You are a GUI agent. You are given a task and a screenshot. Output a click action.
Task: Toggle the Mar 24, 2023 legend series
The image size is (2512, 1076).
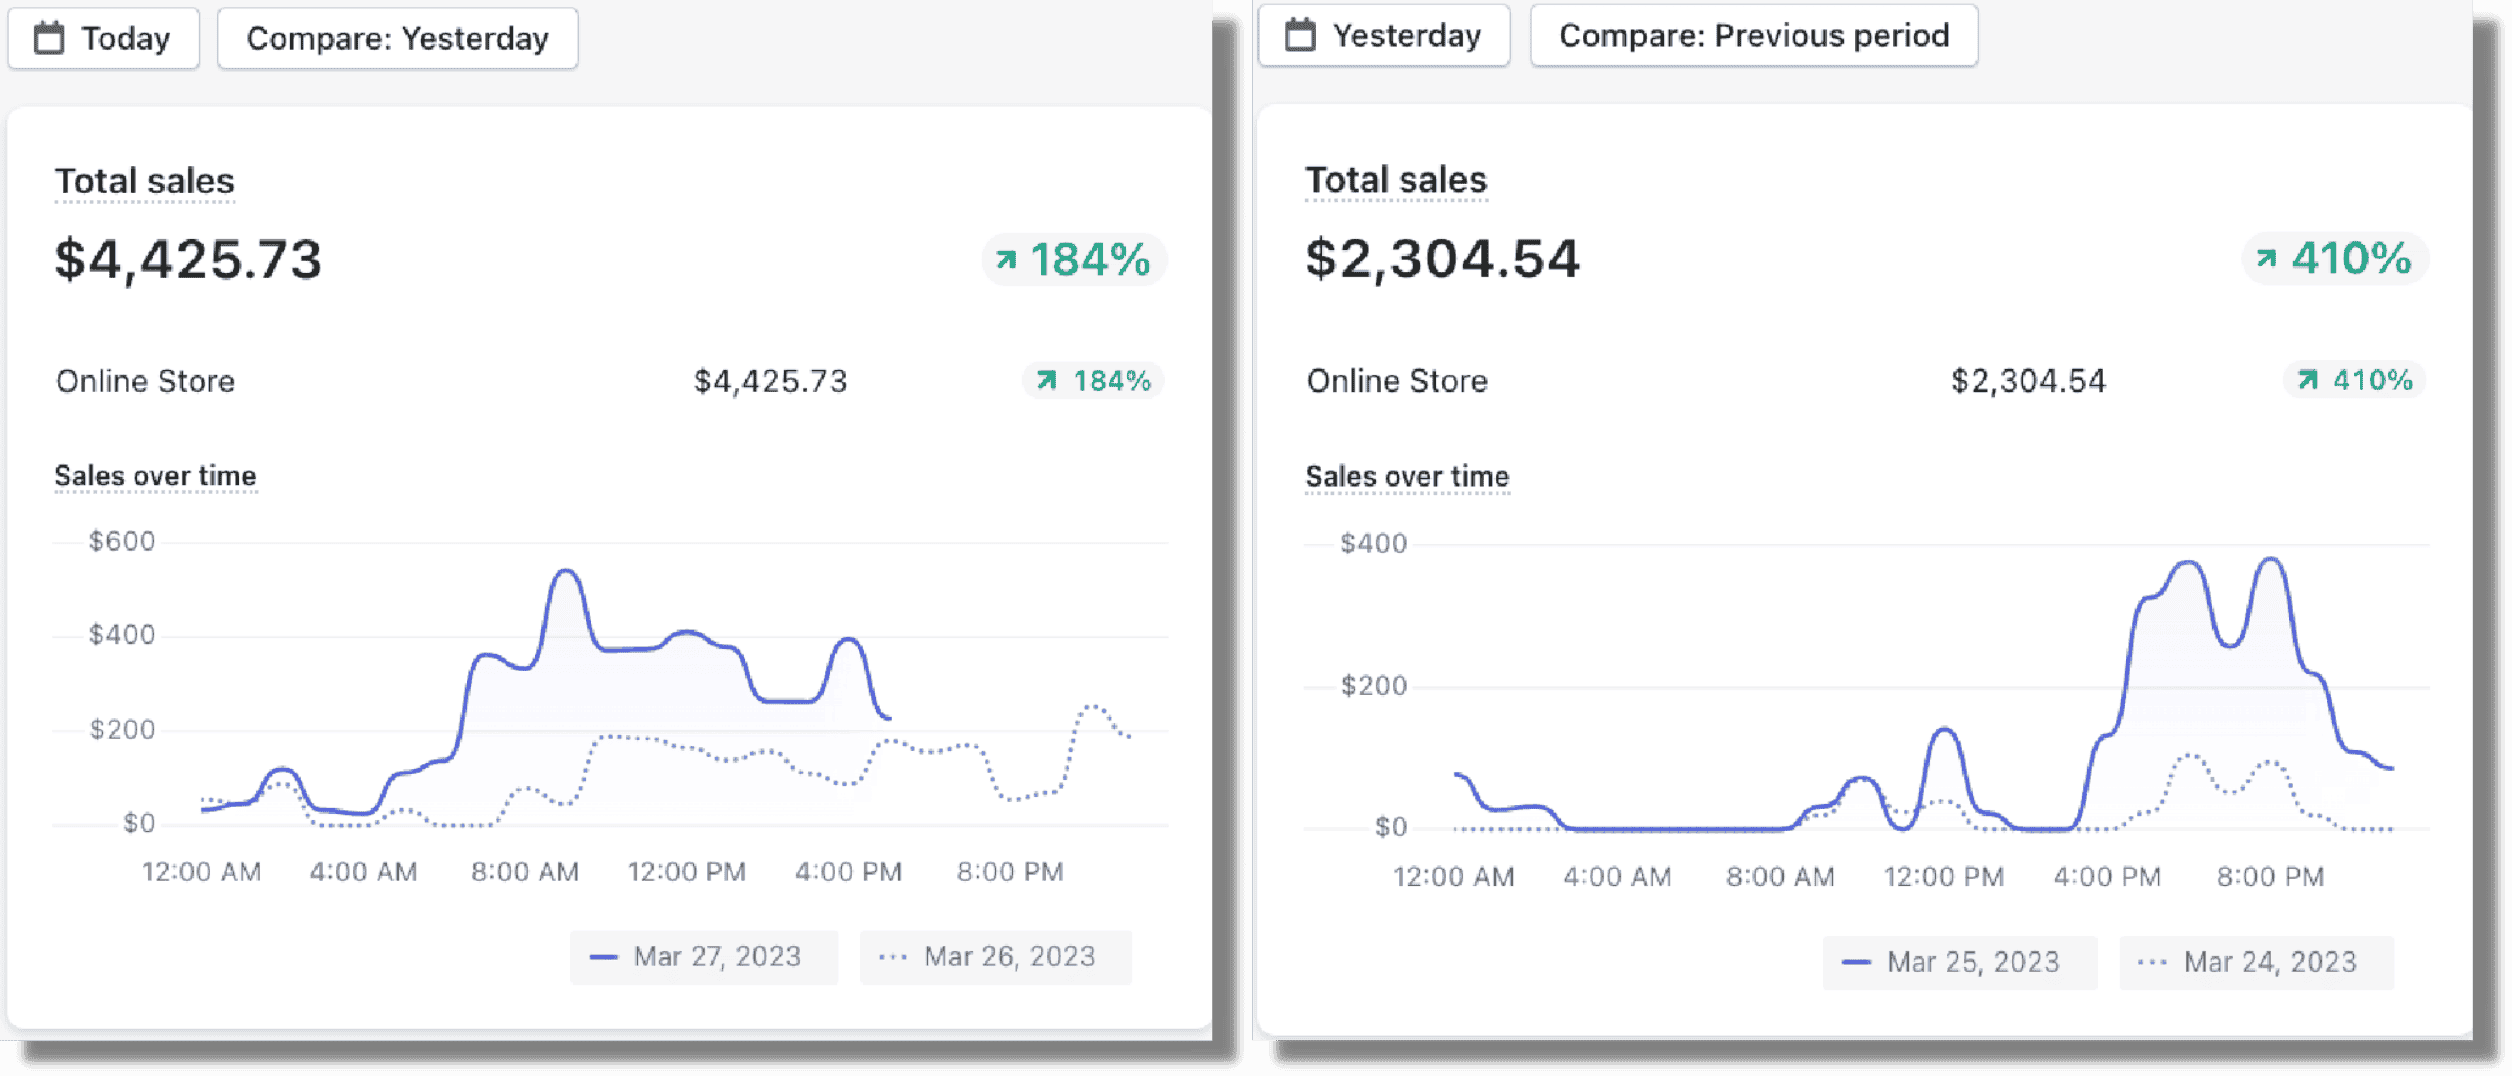(x=2256, y=962)
